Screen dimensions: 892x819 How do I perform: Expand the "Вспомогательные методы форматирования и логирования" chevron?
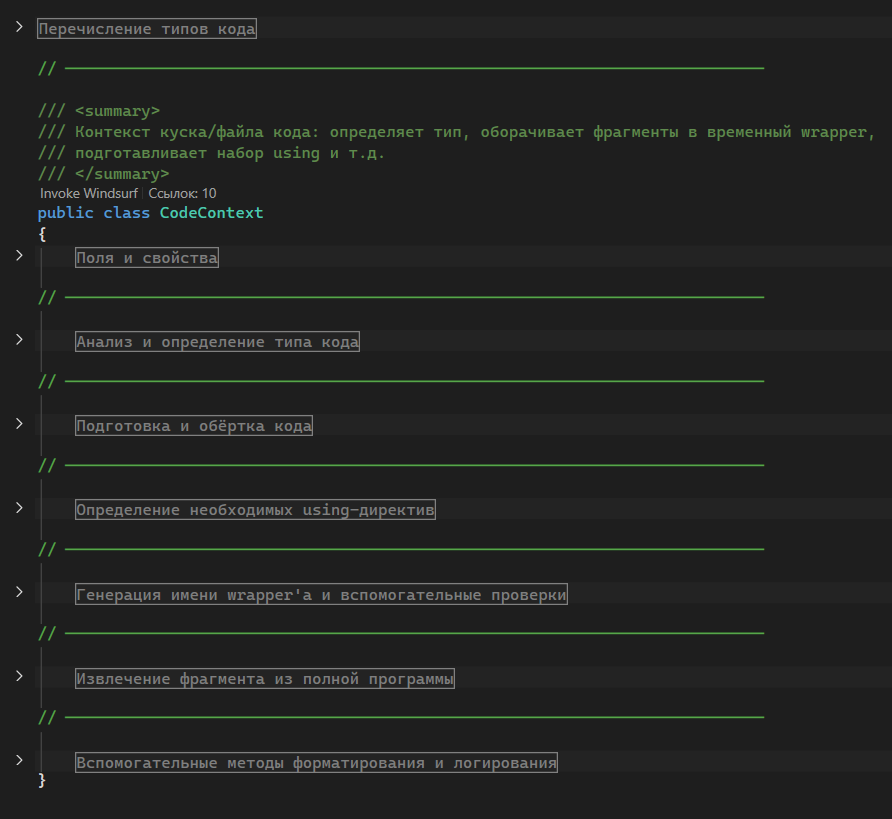(19, 760)
